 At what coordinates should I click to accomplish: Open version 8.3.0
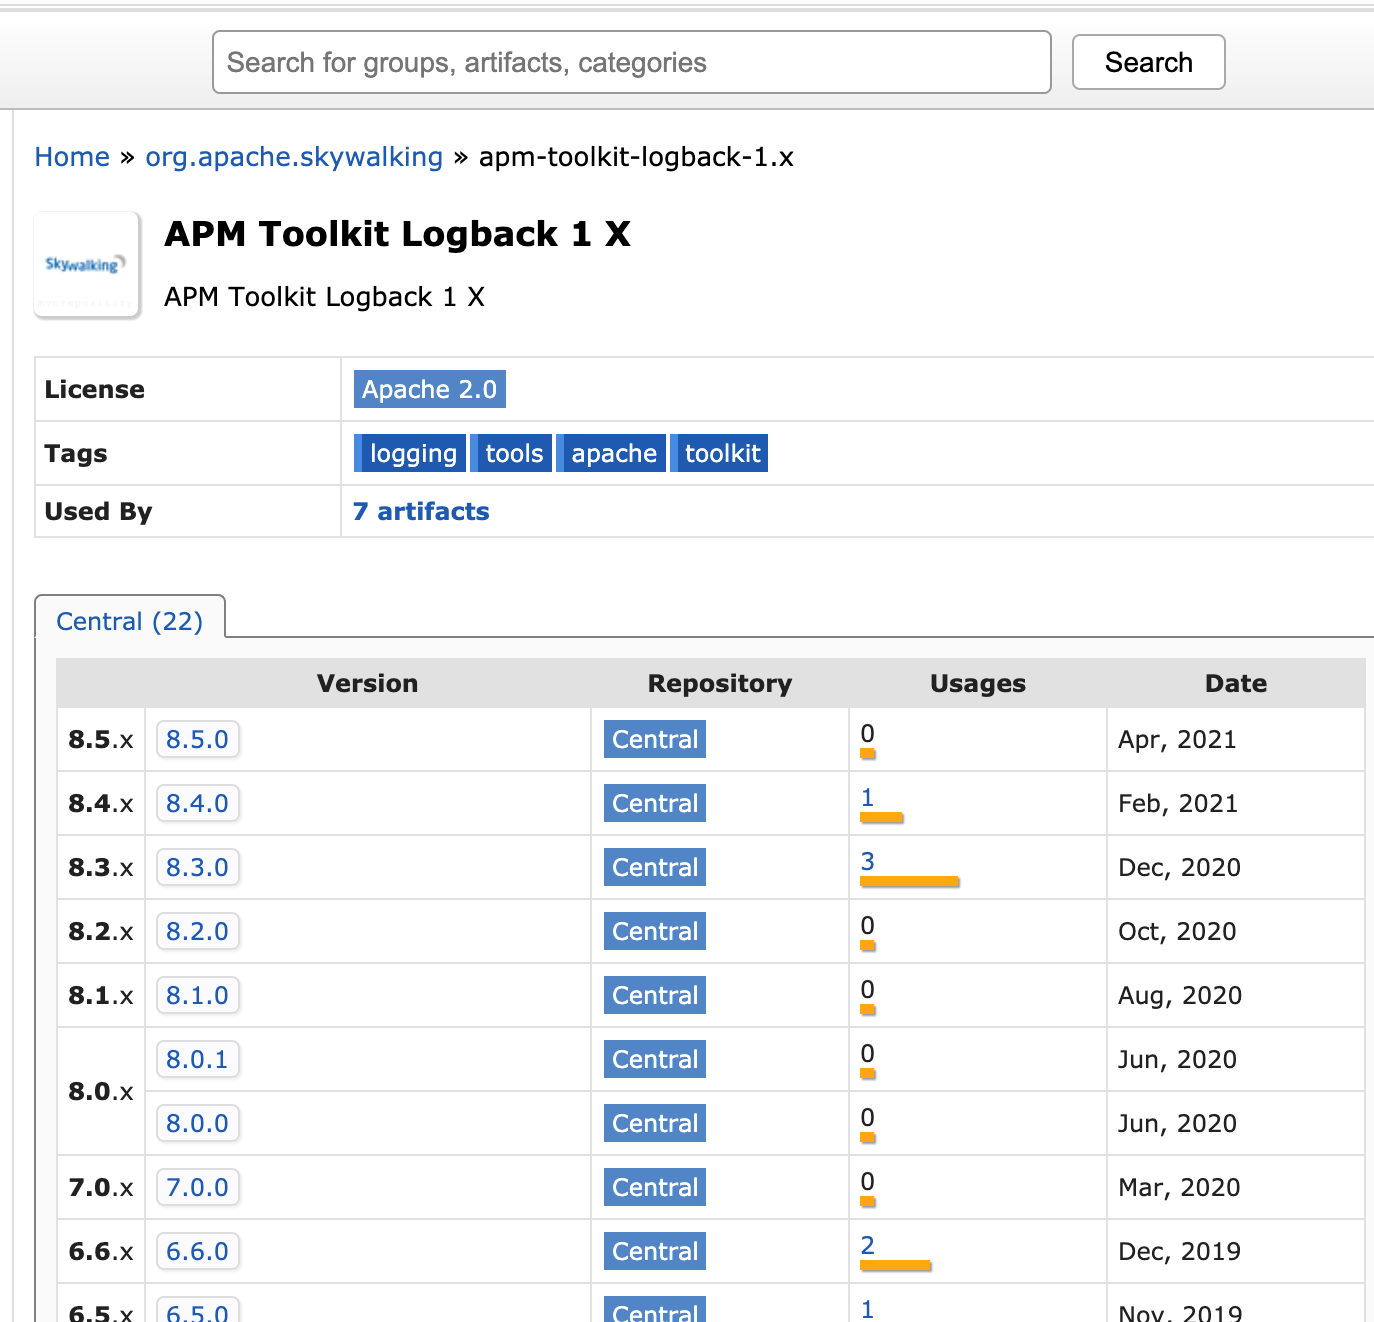pos(198,867)
